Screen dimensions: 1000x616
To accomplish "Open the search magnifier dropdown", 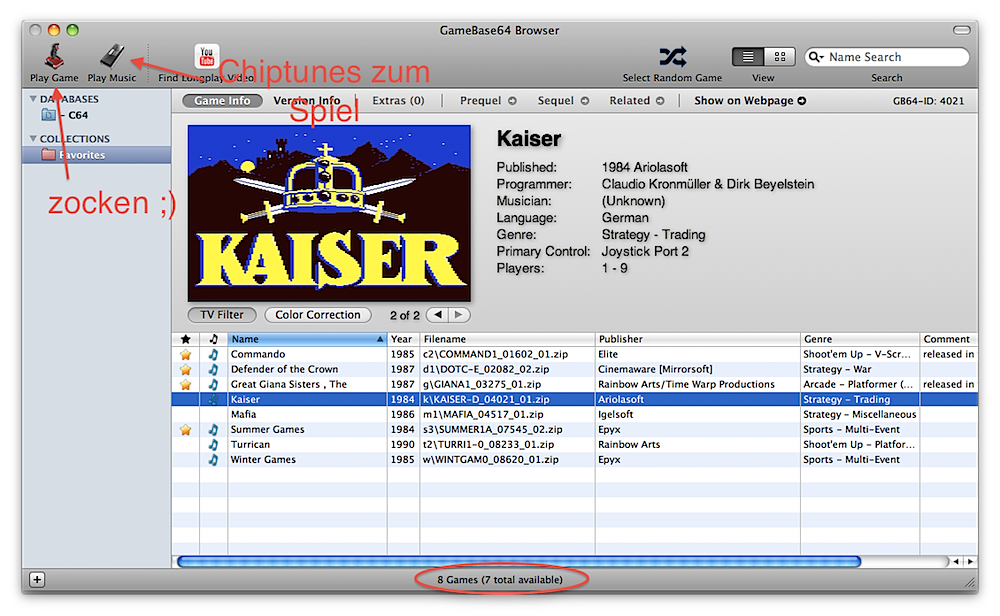I will (x=816, y=57).
